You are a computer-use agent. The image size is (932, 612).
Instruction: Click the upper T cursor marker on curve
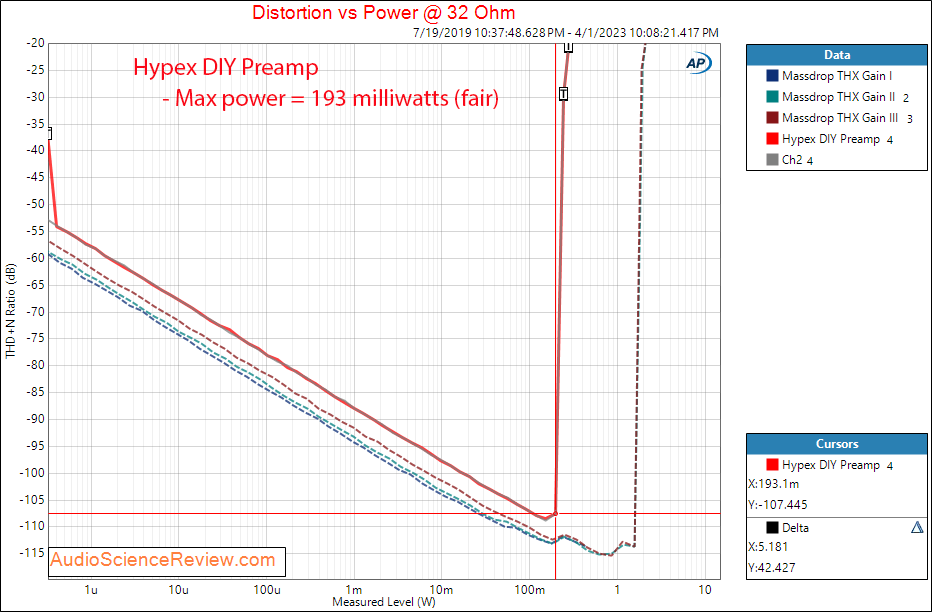point(568,46)
